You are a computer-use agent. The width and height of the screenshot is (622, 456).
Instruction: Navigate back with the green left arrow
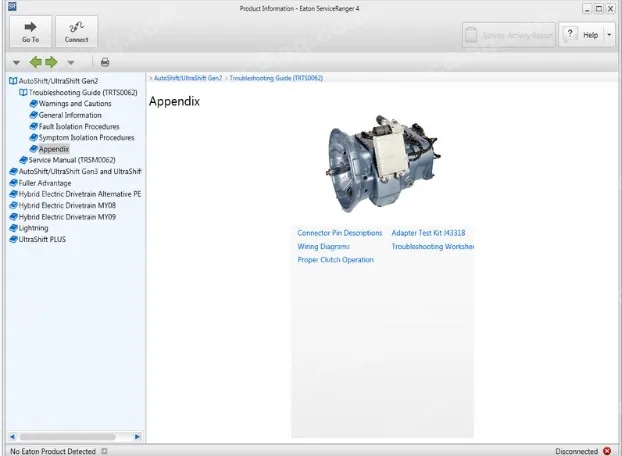point(35,62)
